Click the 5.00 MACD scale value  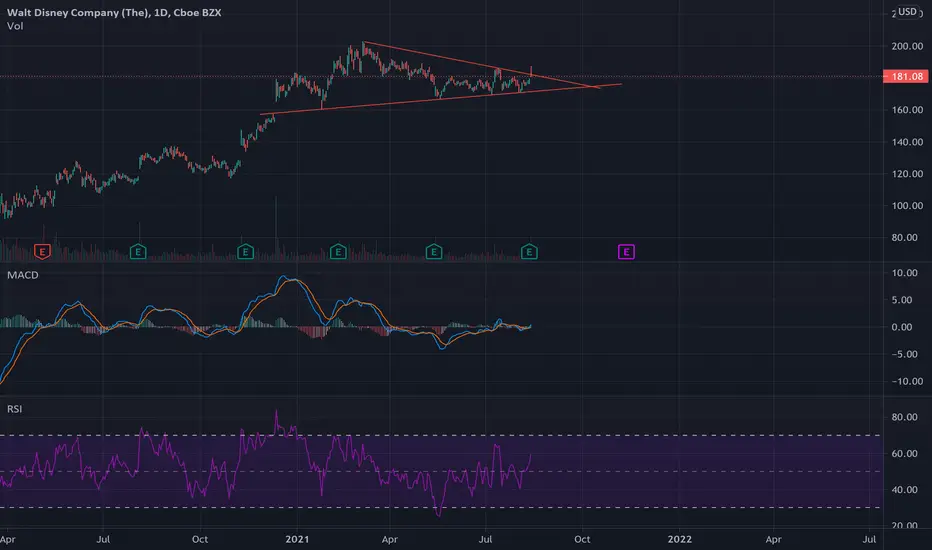click(x=902, y=300)
